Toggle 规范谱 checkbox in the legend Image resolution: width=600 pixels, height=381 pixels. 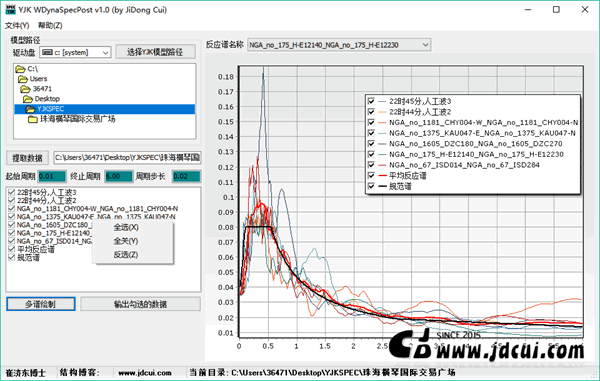[x=371, y=186]
